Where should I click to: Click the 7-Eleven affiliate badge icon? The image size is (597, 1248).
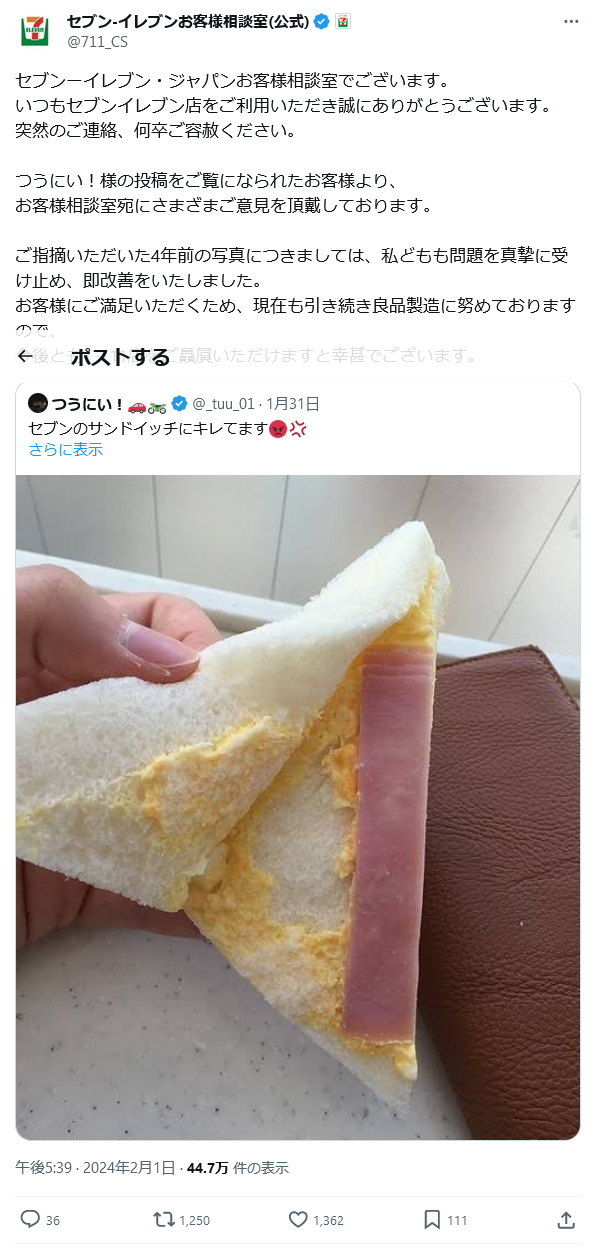(342, 21)
